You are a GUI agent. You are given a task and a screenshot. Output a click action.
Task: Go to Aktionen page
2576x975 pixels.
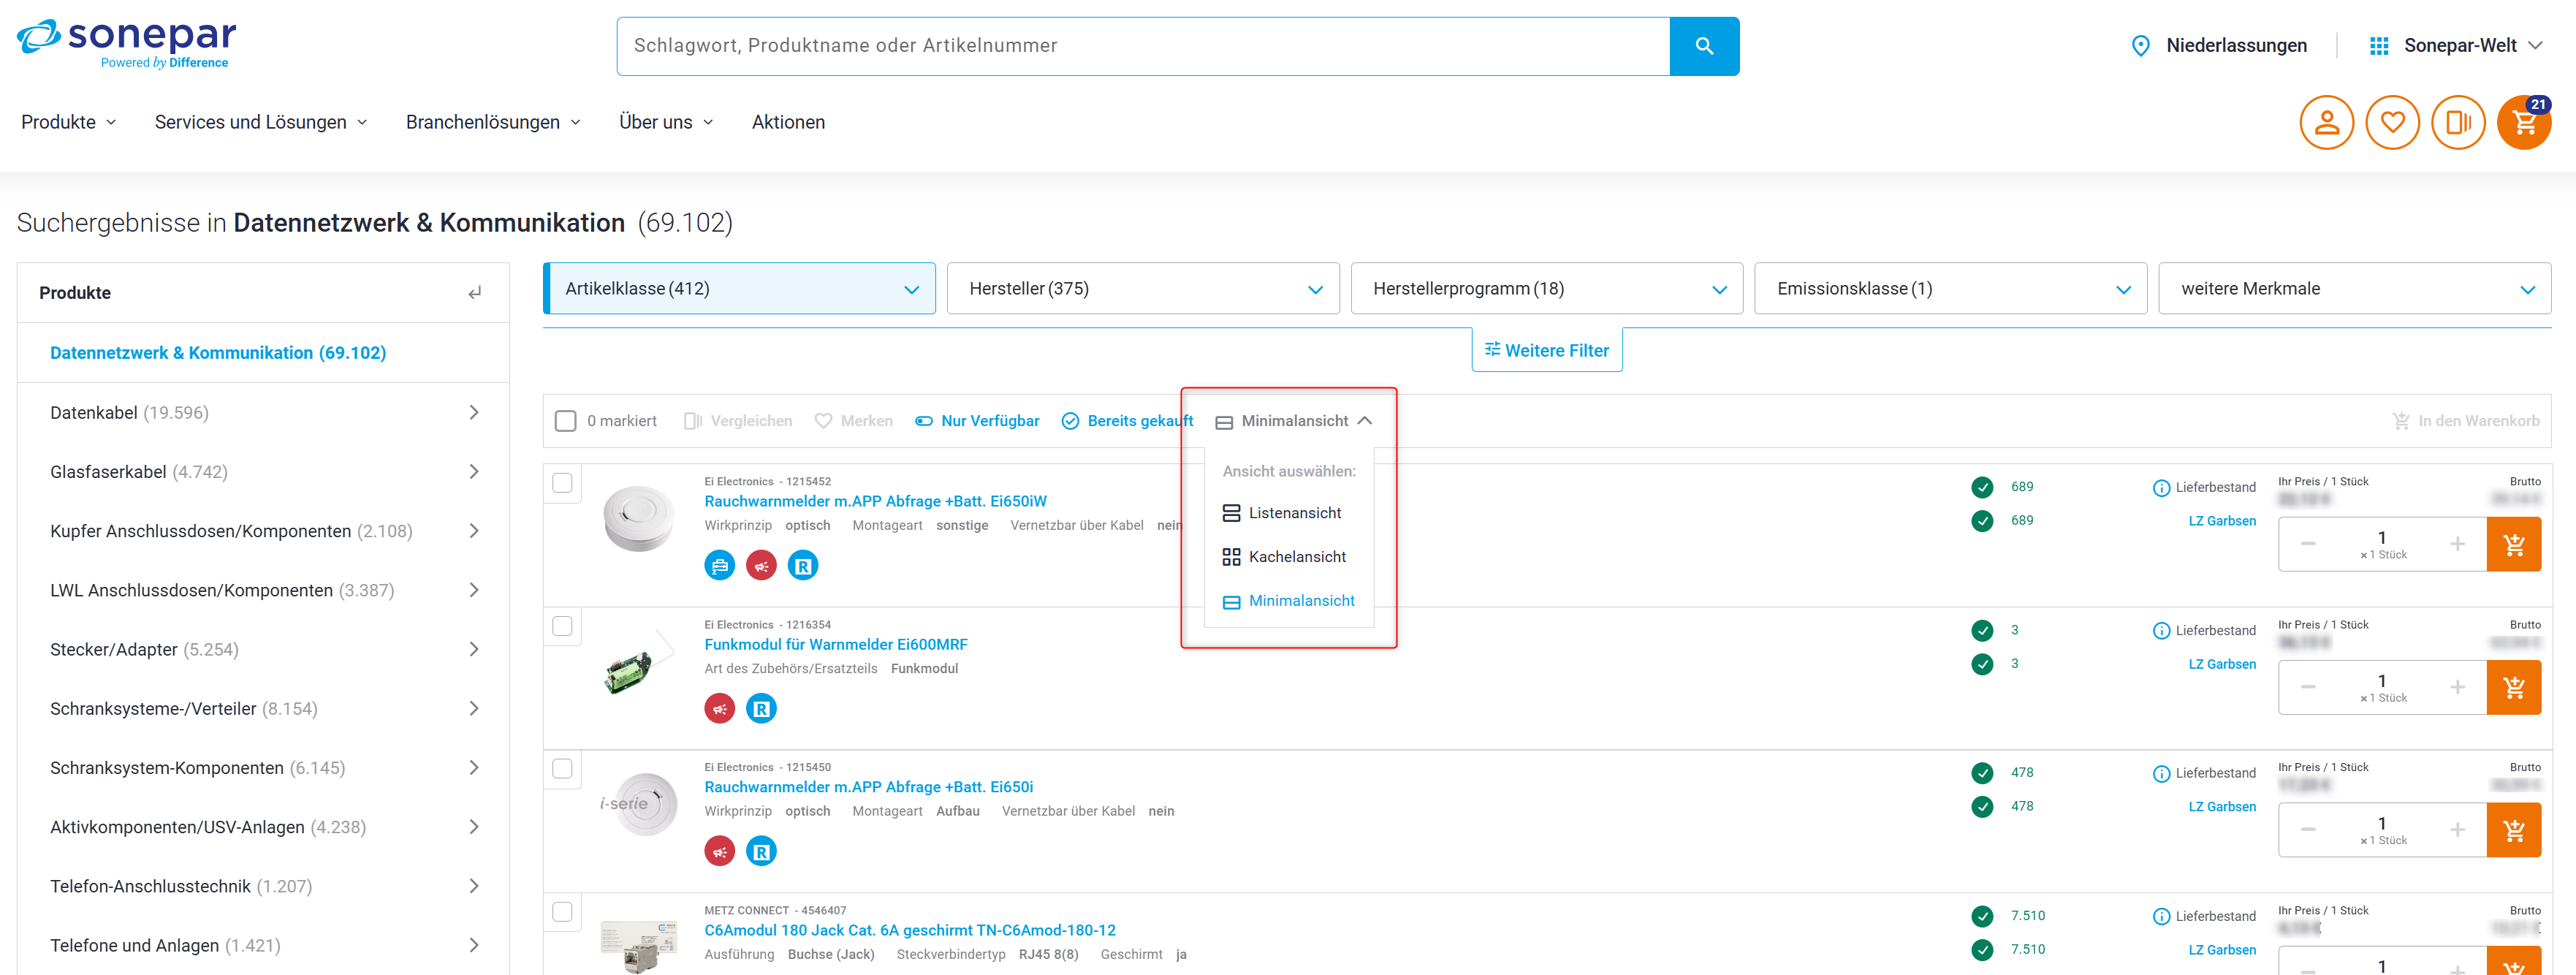[788, 122]
